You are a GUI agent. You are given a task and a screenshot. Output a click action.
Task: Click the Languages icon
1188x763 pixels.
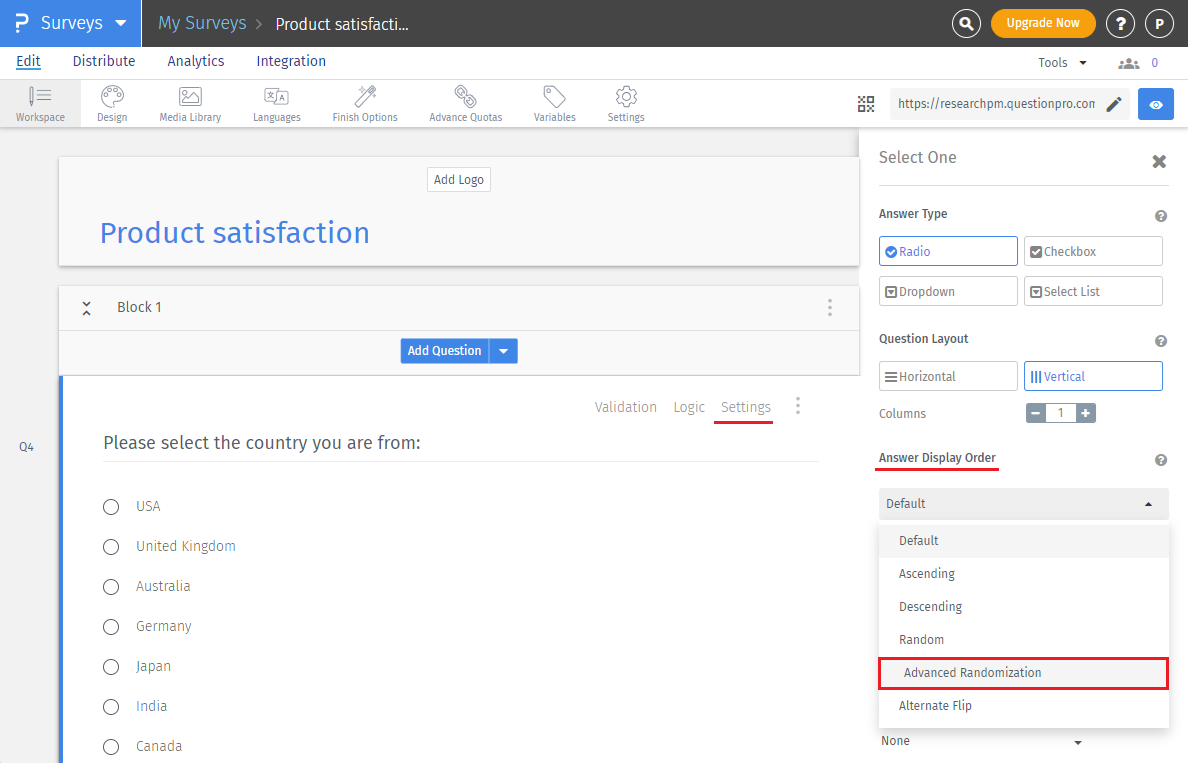coord(276,103)
